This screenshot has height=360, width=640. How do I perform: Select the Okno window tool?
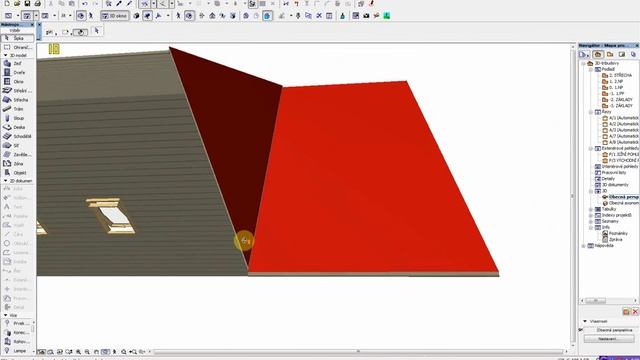coord(18,82)
